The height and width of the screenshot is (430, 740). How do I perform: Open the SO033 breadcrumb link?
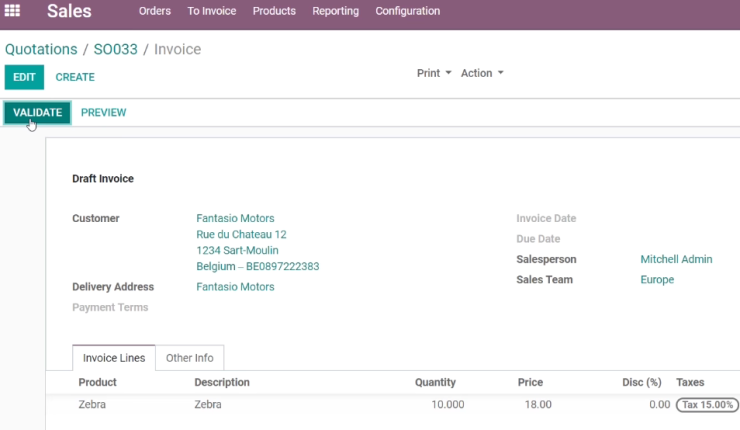116,49
